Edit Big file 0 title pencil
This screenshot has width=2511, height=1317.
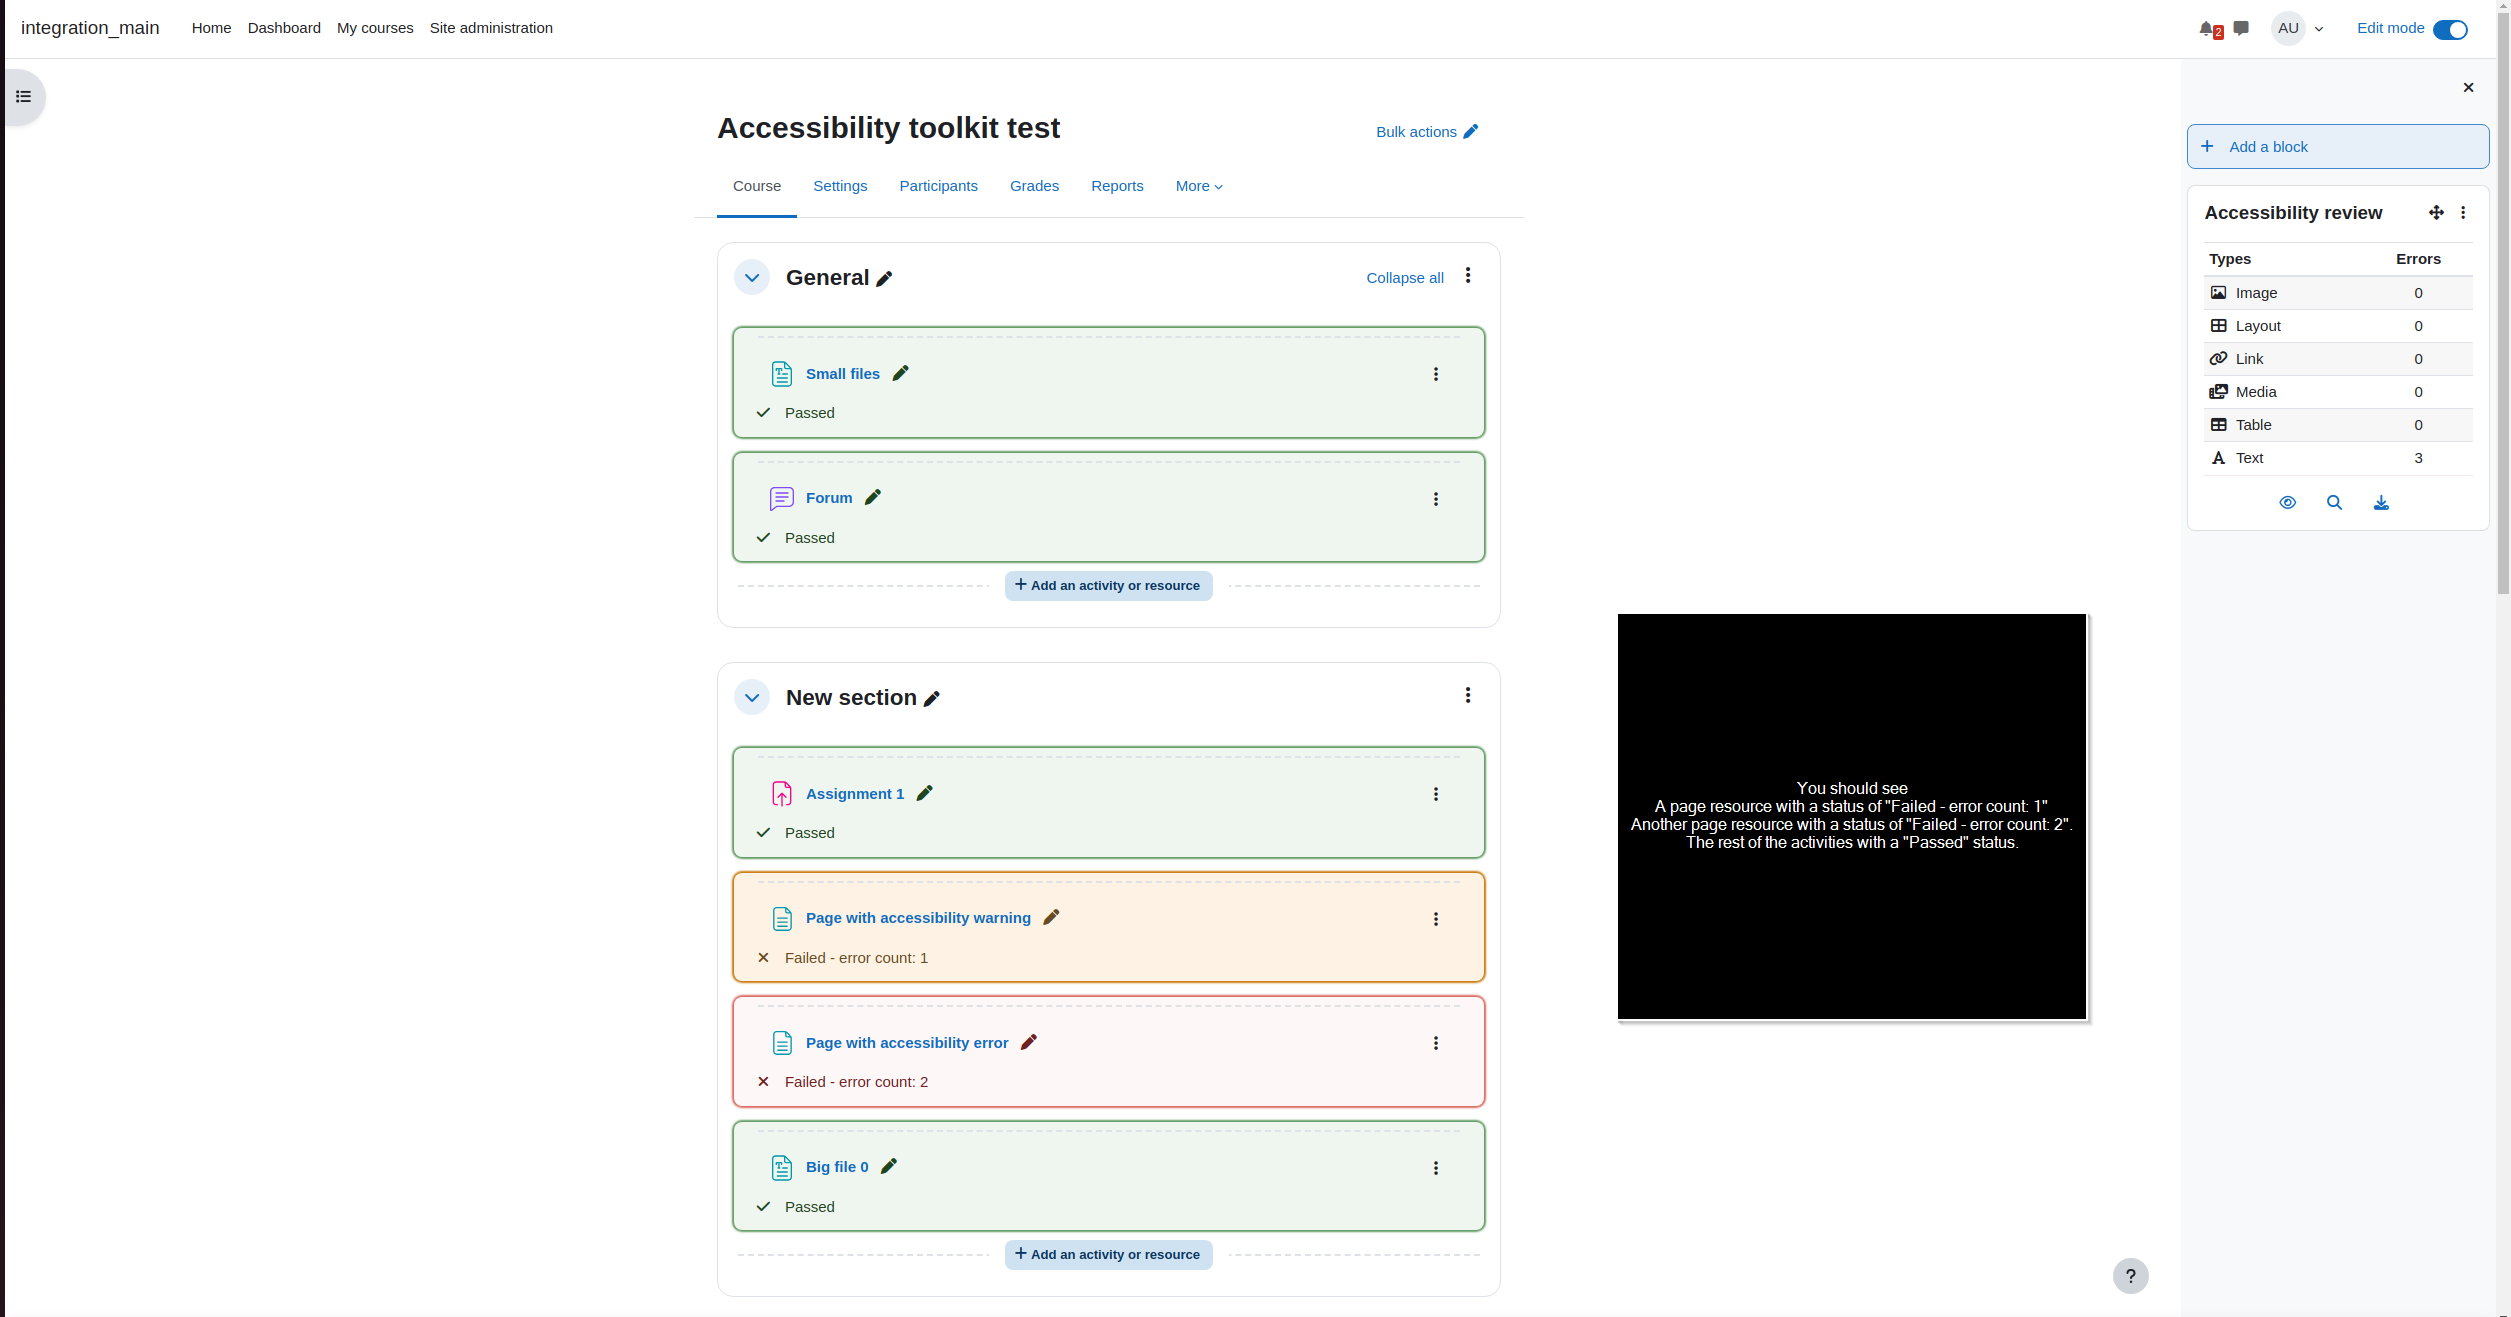tap(889, 1166)
